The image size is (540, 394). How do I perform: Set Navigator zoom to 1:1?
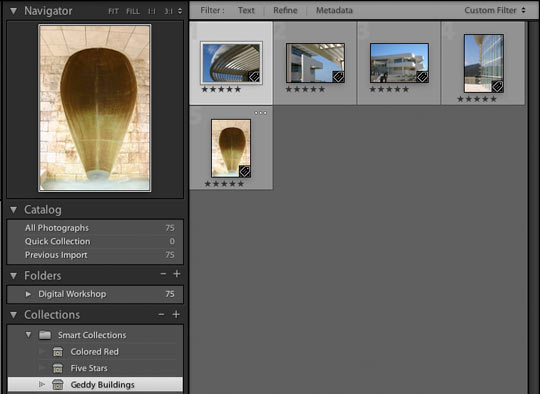coord(152,11)
